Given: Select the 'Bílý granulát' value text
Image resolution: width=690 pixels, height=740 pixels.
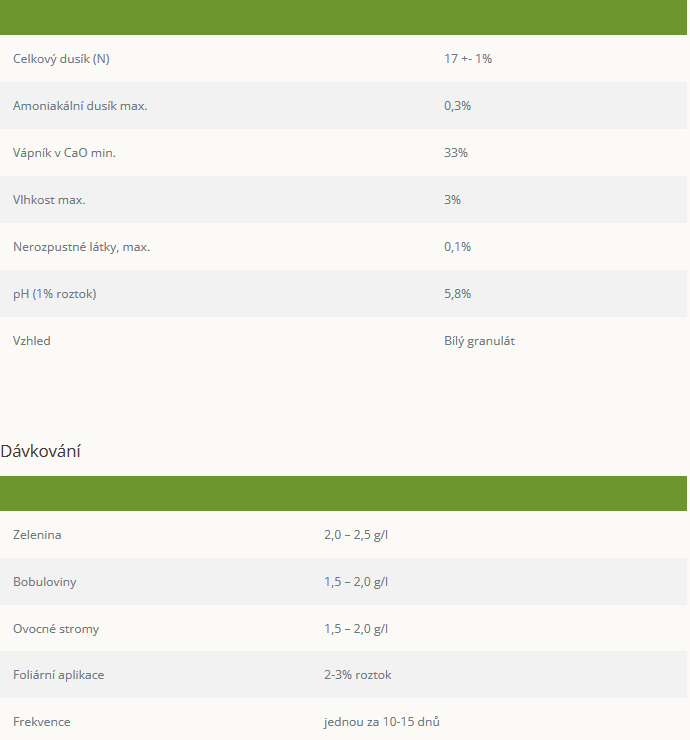Looking at the screenshot, I should click(x=479, y=341).
